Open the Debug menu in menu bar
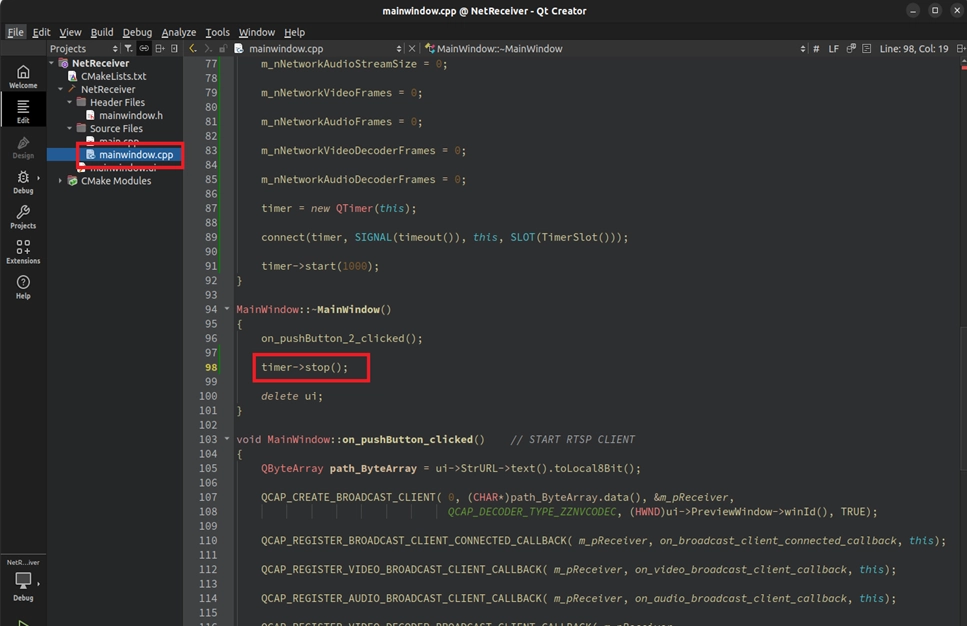 (x=137, y=32)
